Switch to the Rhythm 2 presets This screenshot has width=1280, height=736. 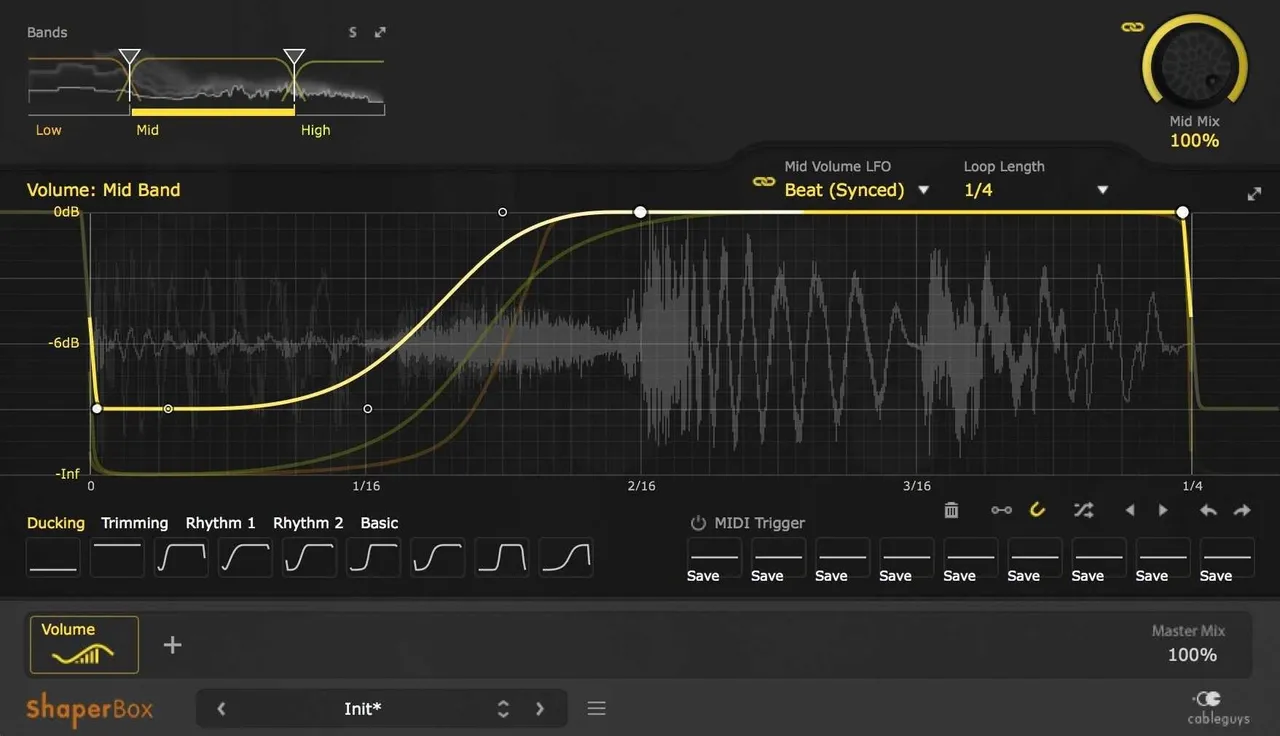point(308,523)
